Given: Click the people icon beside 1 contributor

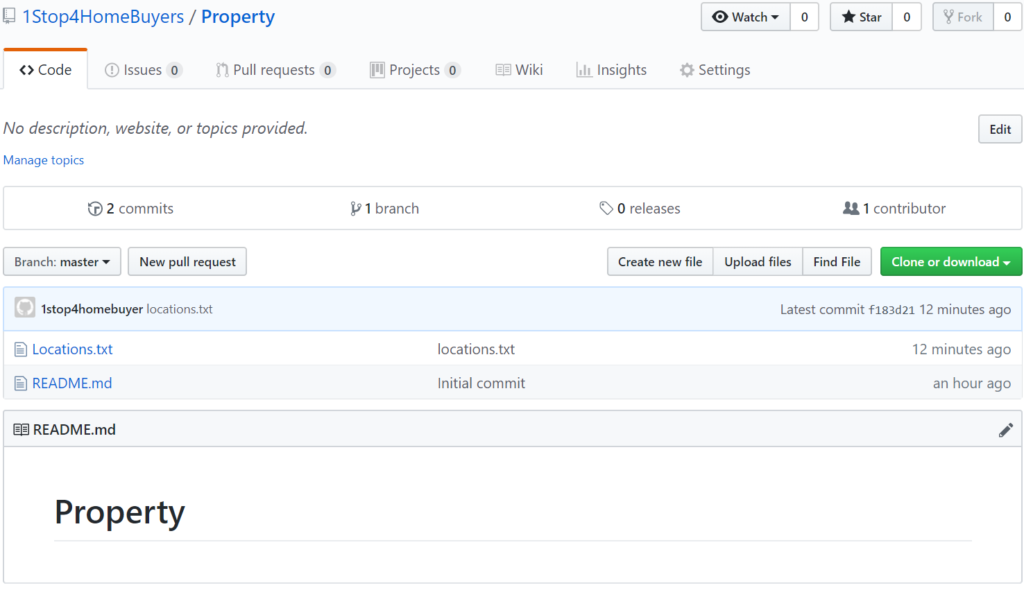Looking at the screenshot, I should [x=851, y=208].
